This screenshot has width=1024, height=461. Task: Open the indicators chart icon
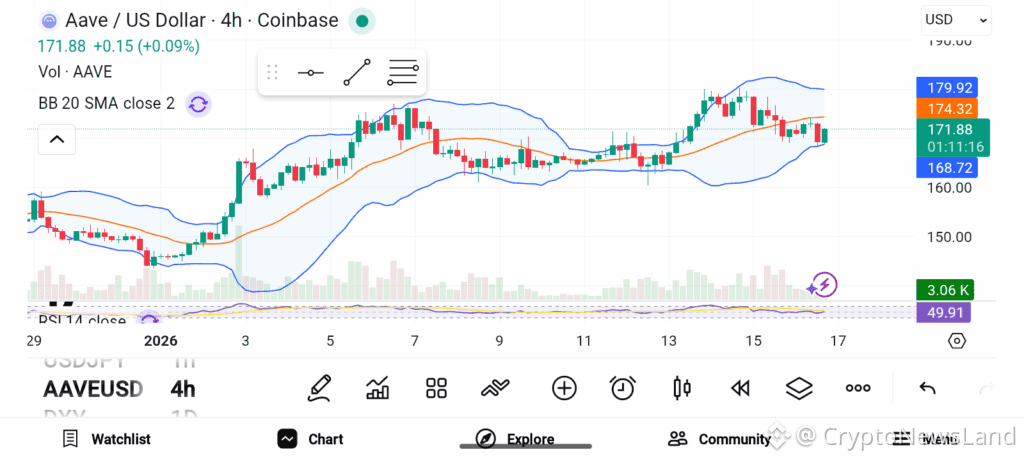[378, 388]
